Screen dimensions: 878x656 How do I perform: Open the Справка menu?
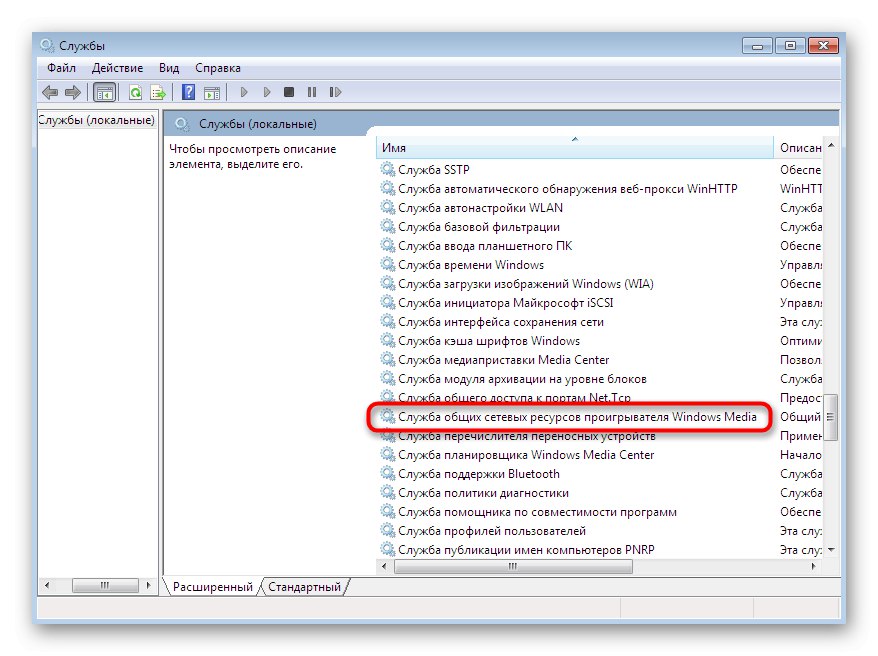(218, 68)
